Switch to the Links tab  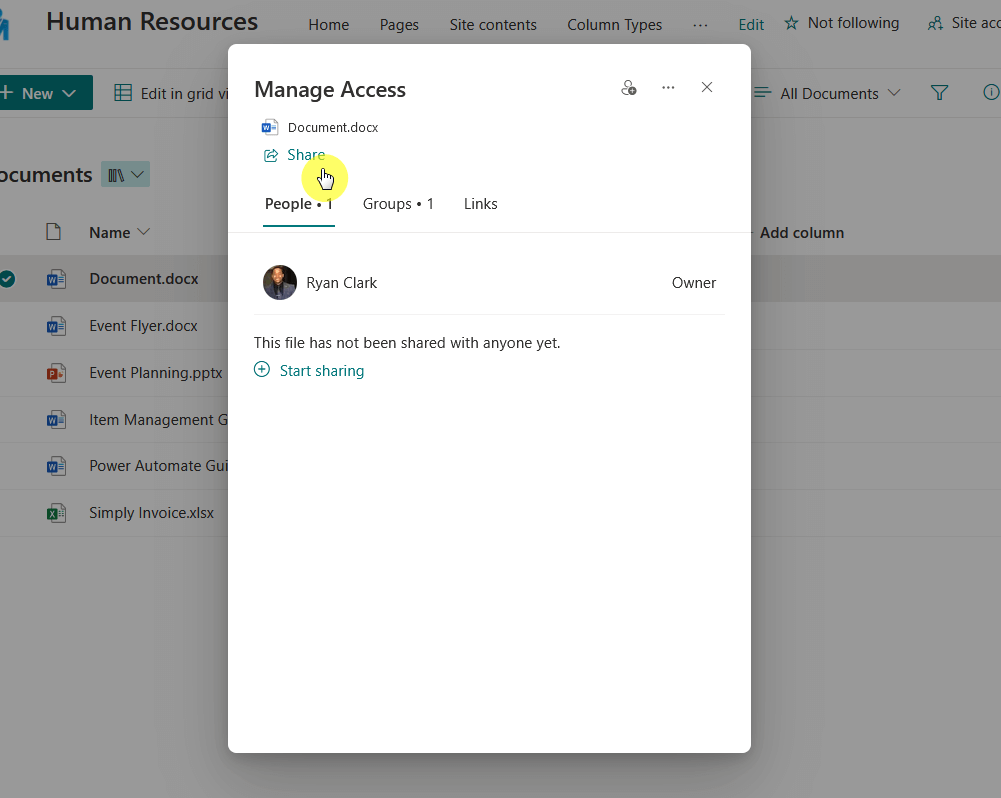pos(481,204)
